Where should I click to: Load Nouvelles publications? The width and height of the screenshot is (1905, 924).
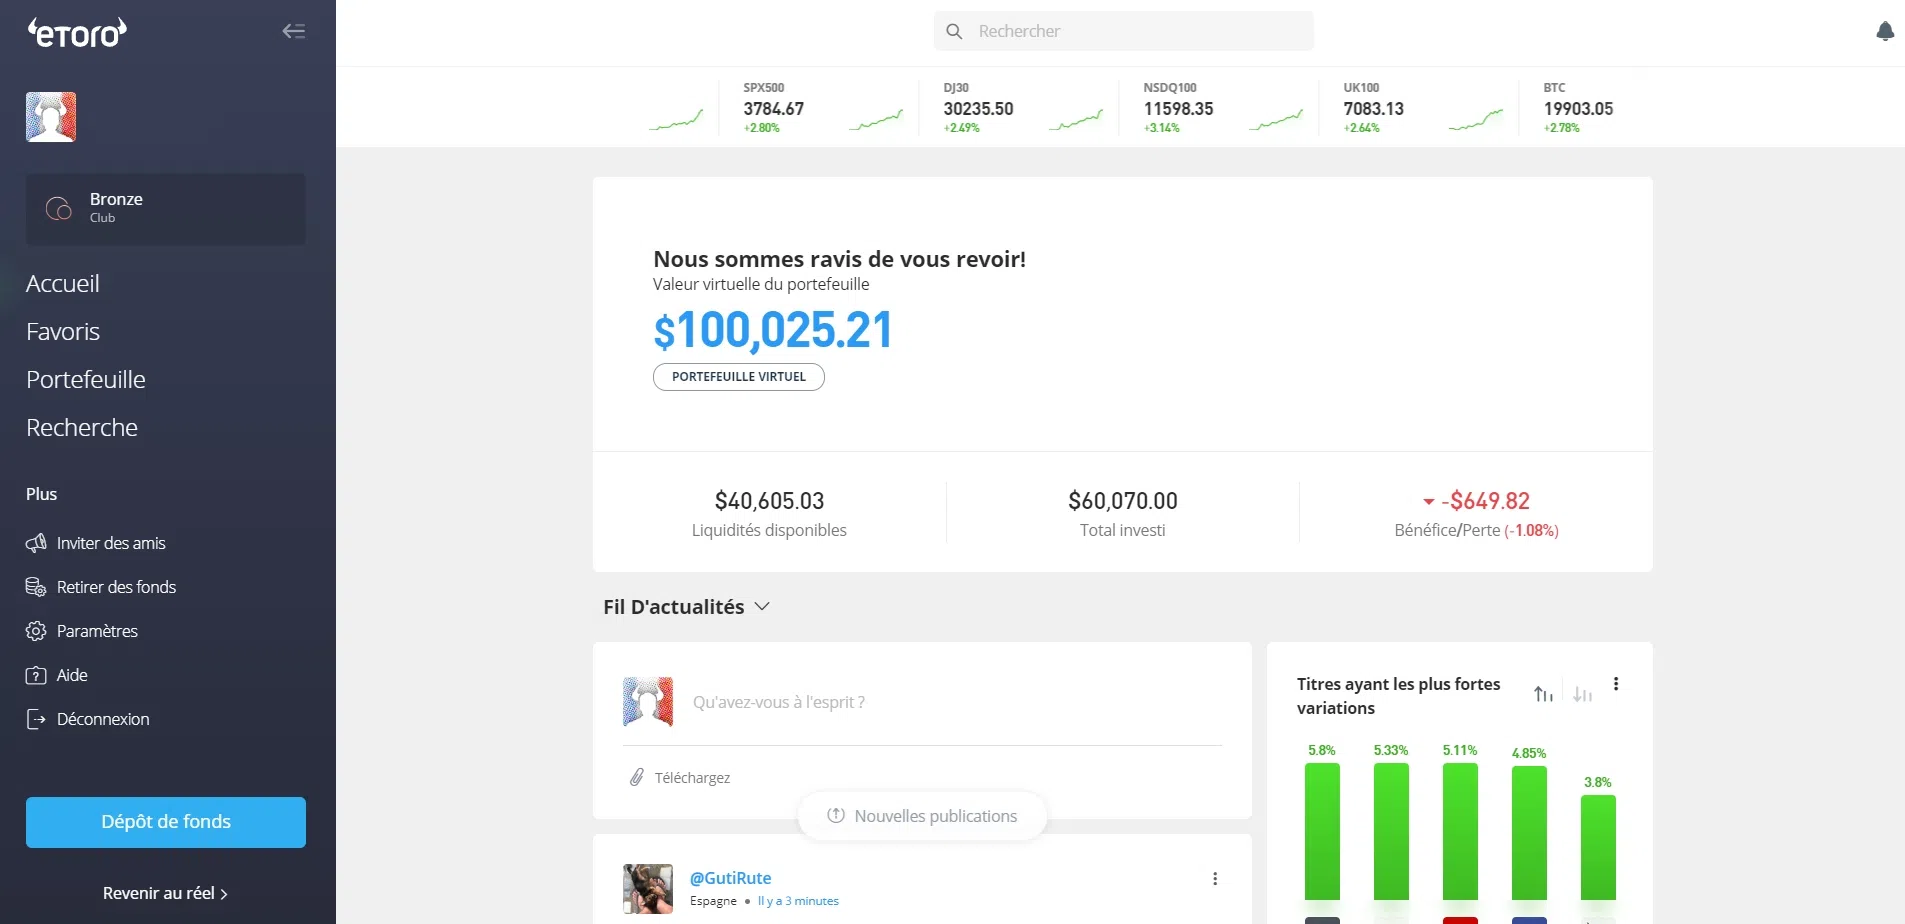(922, 816)
